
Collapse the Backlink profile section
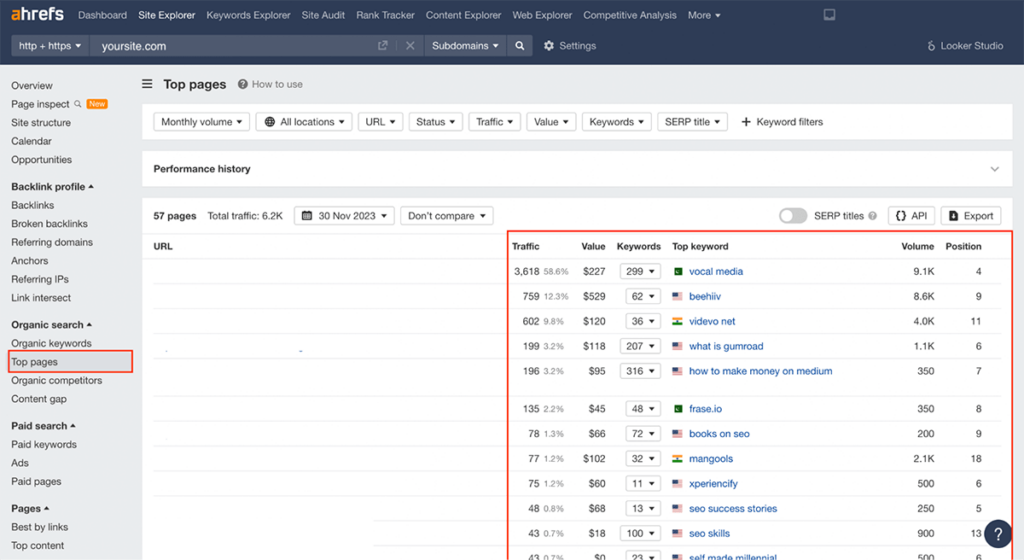(52, 187)
